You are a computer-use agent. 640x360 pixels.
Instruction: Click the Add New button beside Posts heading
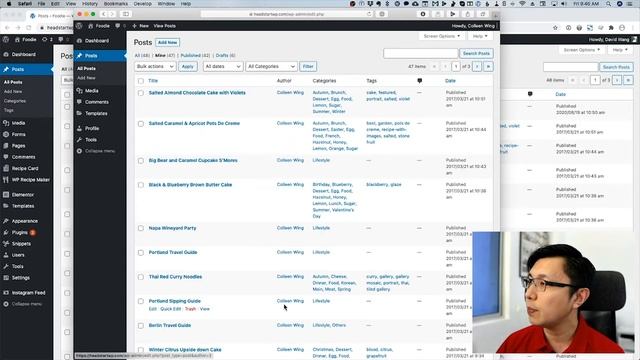[x=167, y=42]
